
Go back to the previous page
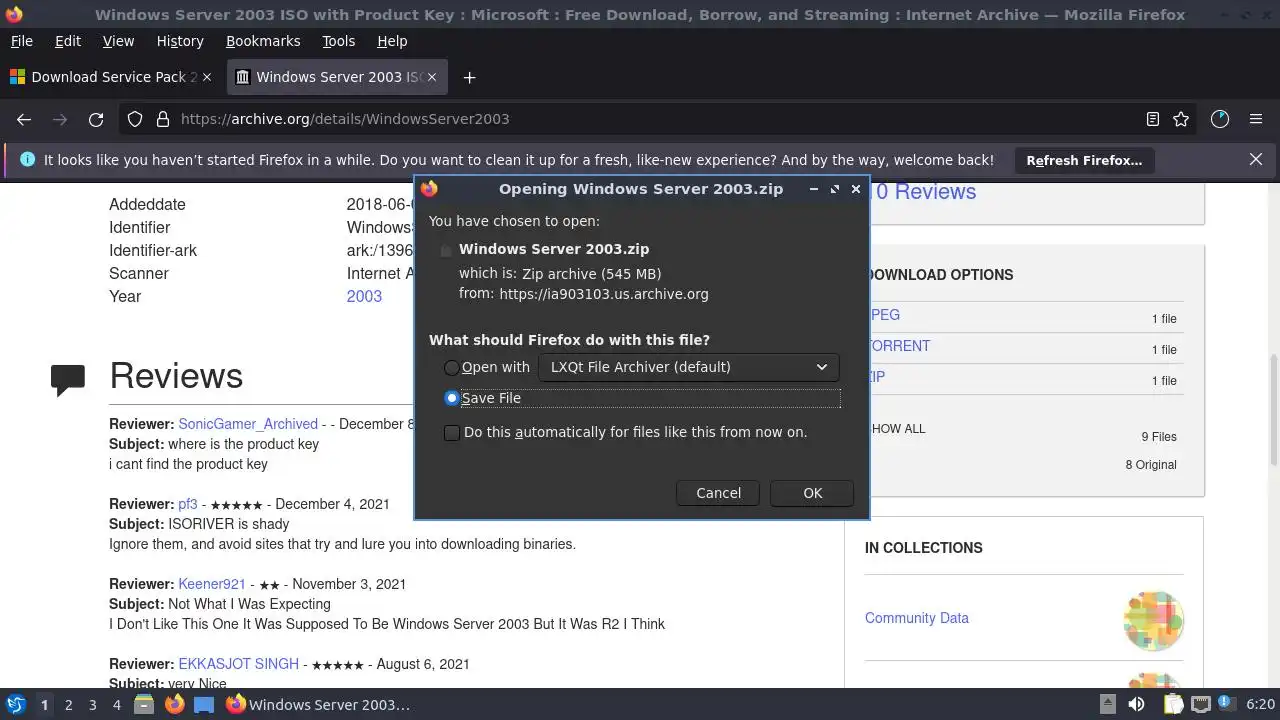point(24,119)
